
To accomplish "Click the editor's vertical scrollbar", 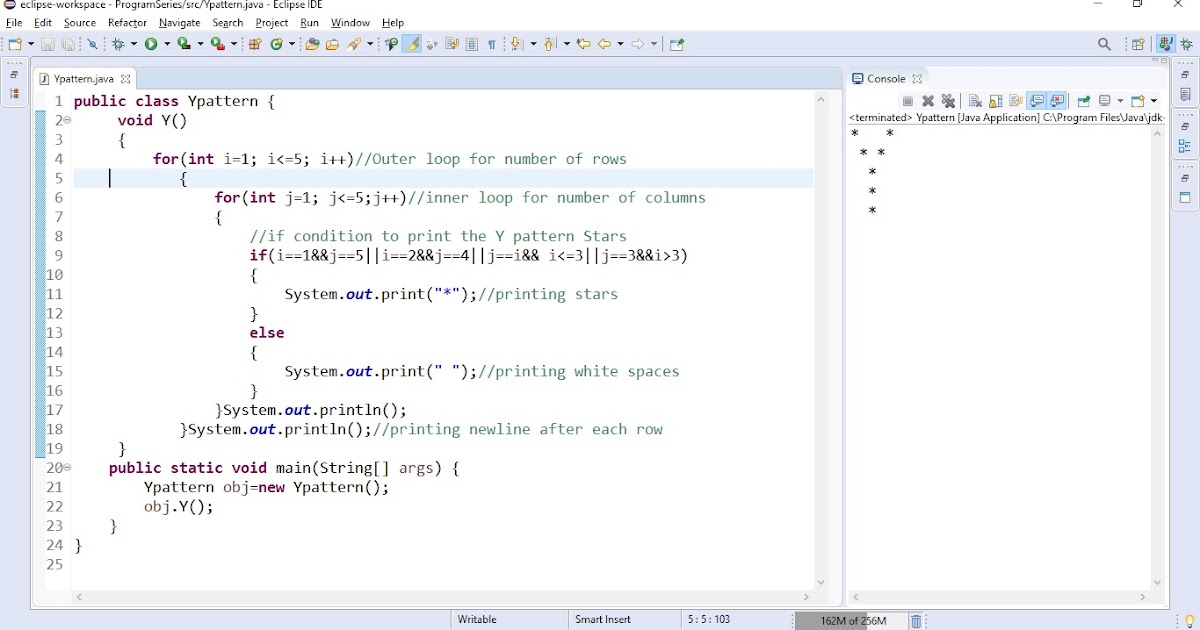I will tap(821, 300).
